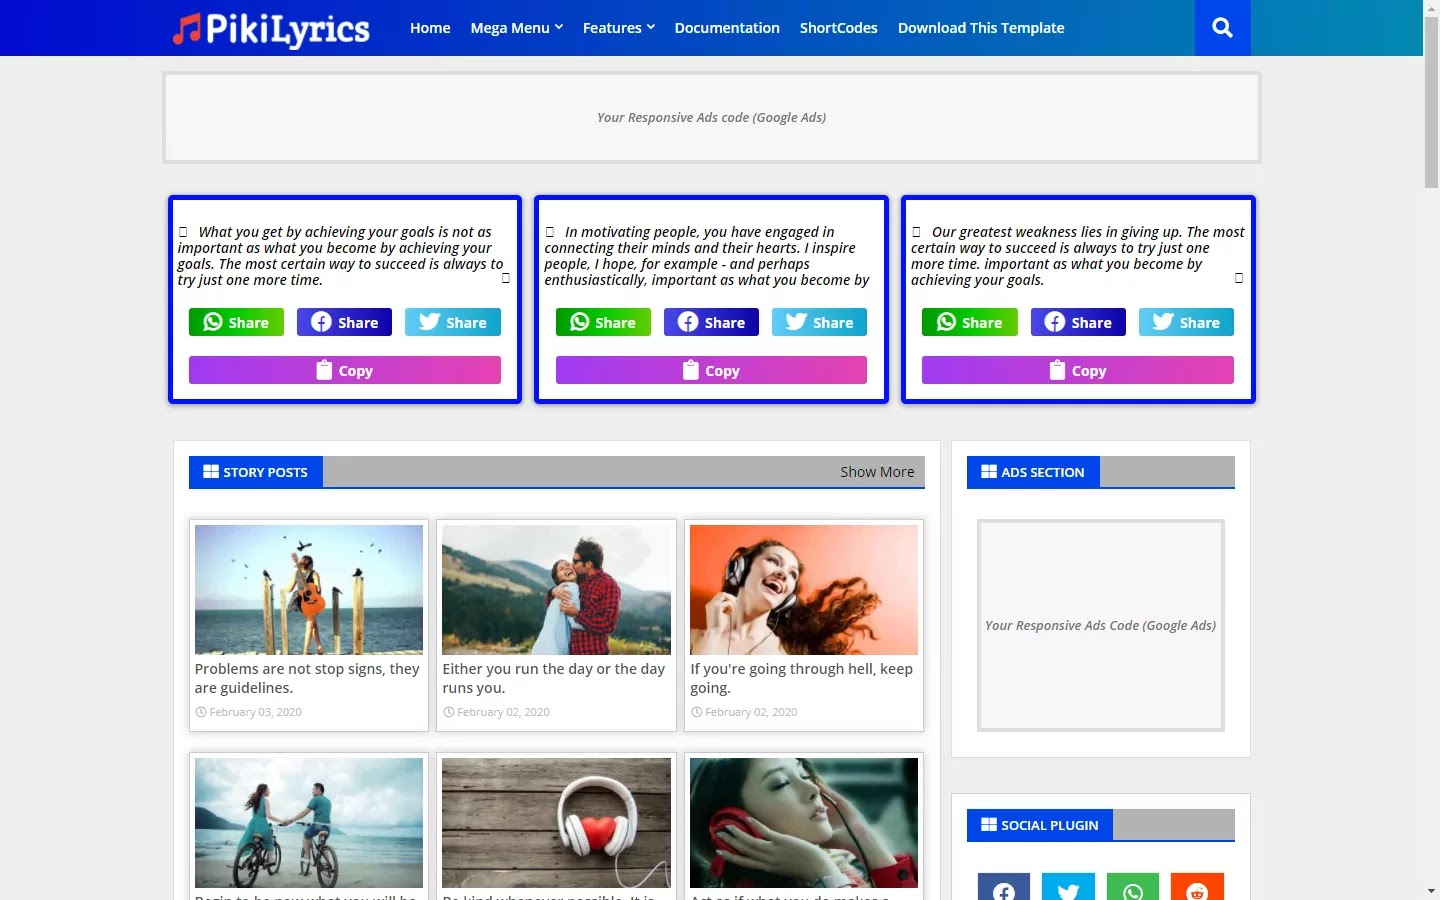This screenshot has height=900, width=1440.
Task: Select the SOCIAL PLUGIN heading
Action: 1040,825
